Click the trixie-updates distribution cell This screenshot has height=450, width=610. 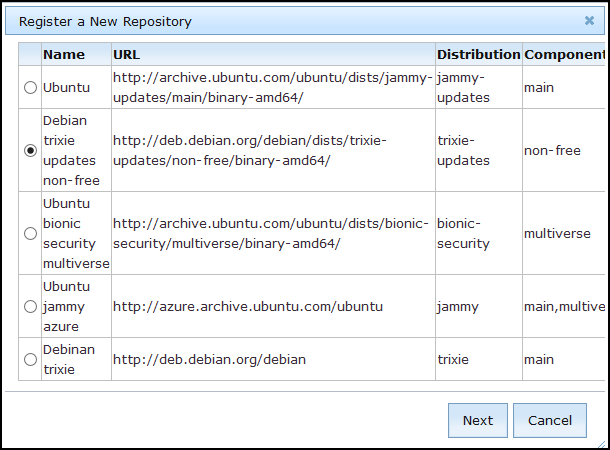(479, 151)
